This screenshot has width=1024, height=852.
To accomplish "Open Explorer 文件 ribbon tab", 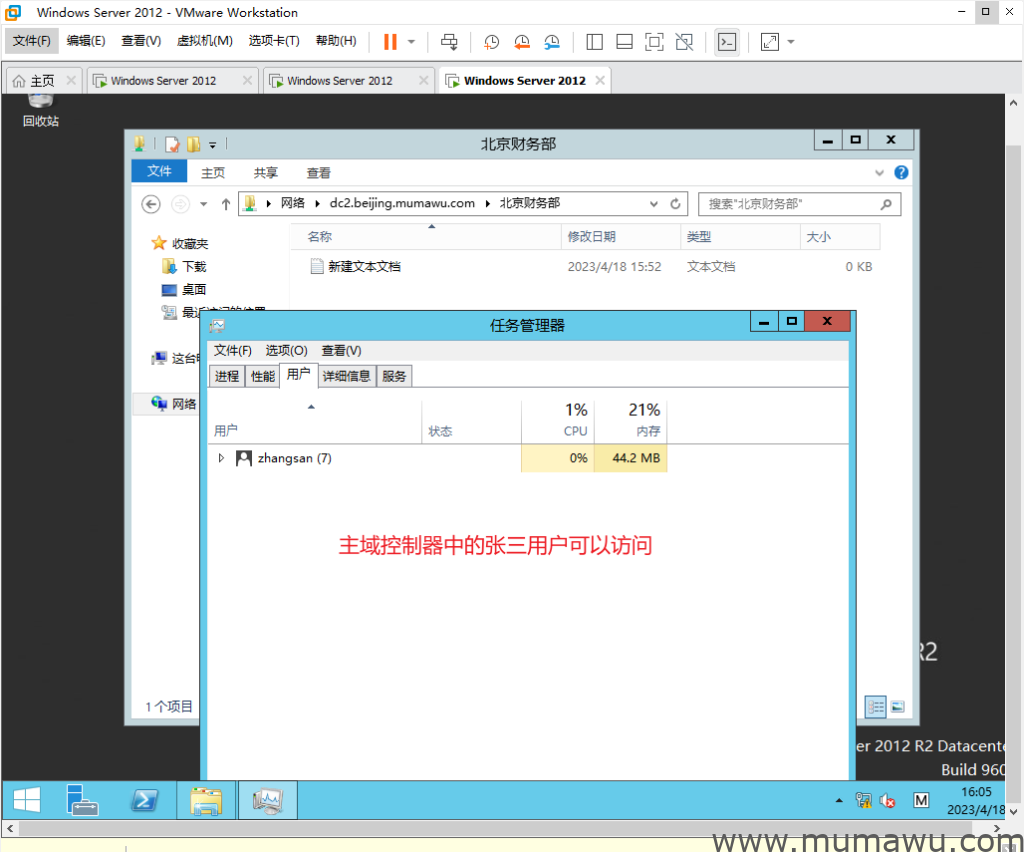I will click(x=159, y=171).
